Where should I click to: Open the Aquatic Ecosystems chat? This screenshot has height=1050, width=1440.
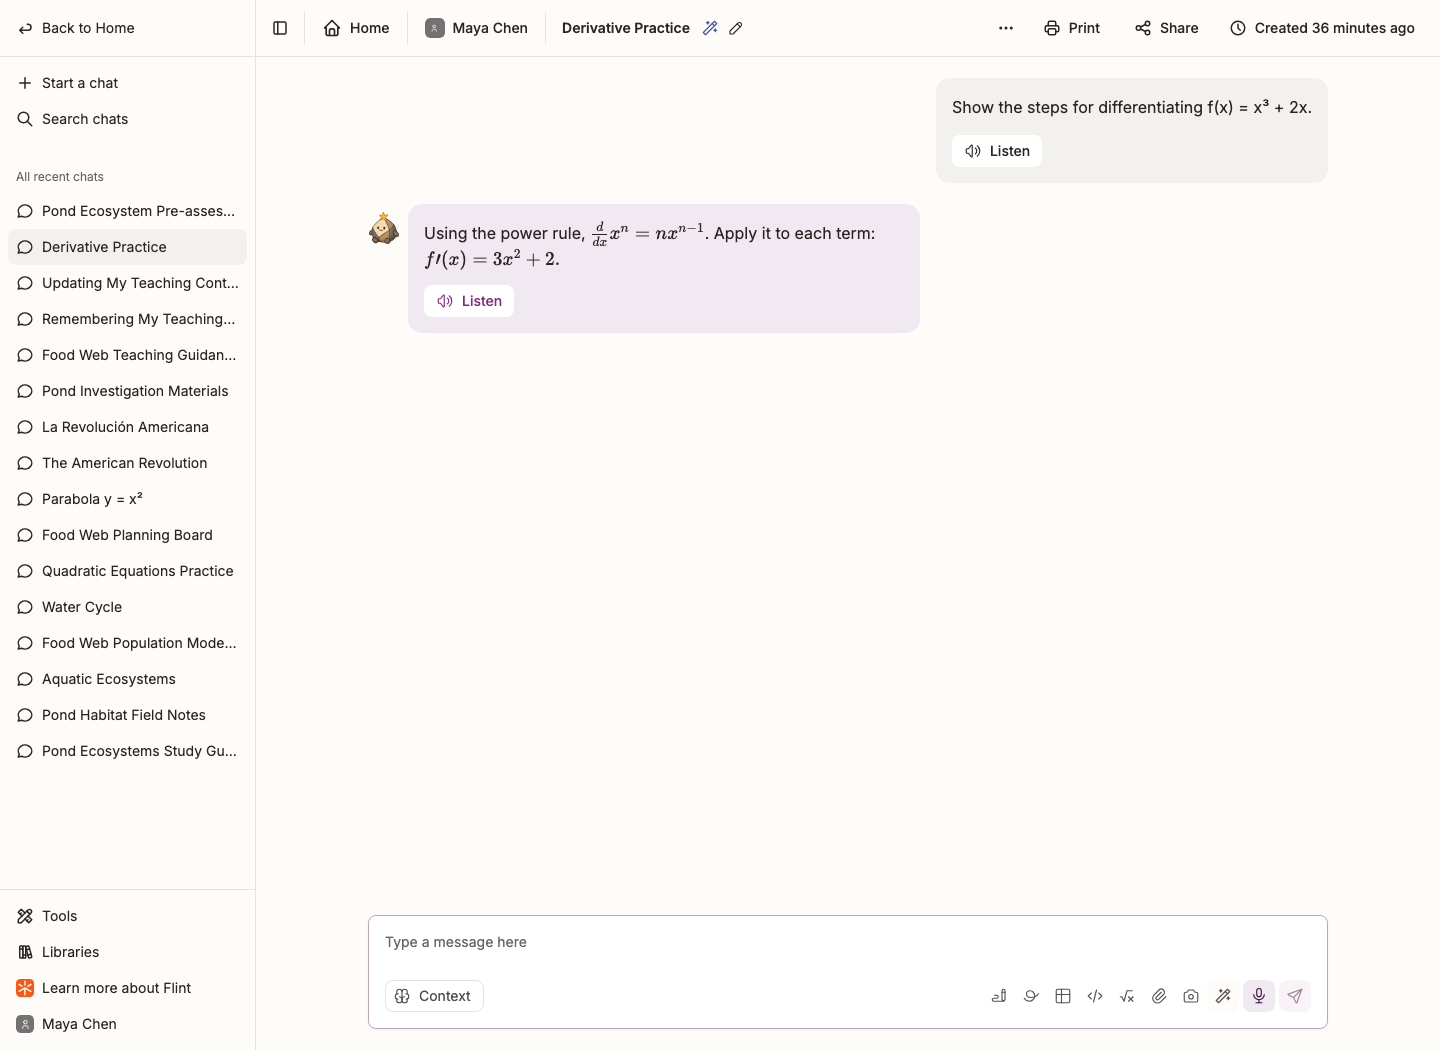[127, 679]
